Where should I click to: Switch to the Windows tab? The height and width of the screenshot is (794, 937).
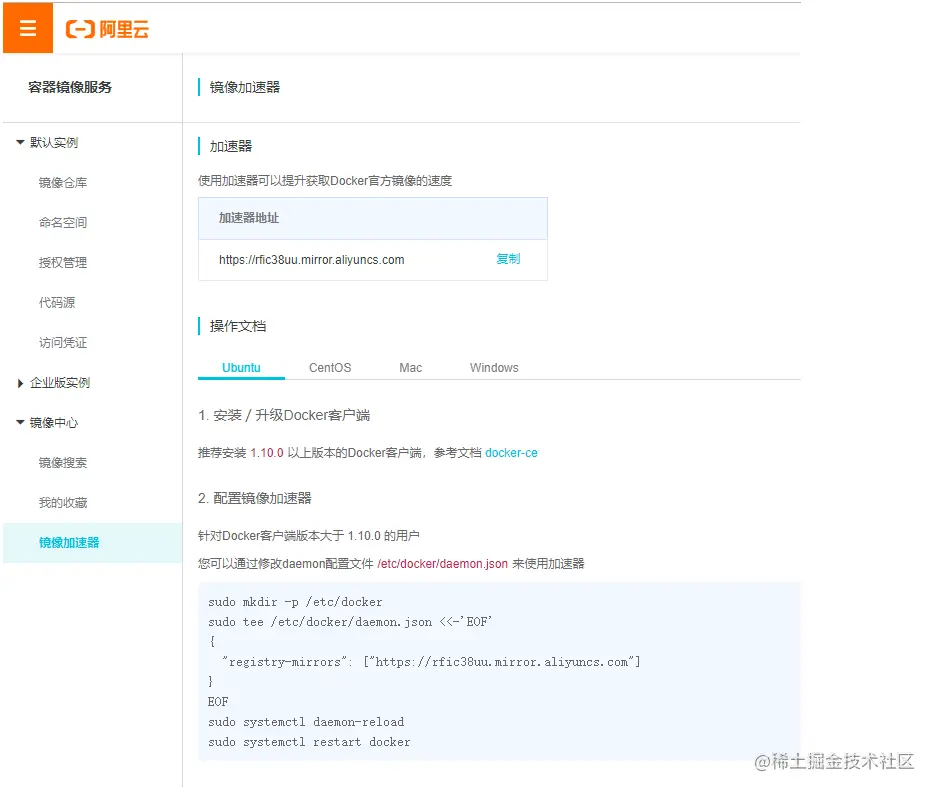[x=494, y=368]
